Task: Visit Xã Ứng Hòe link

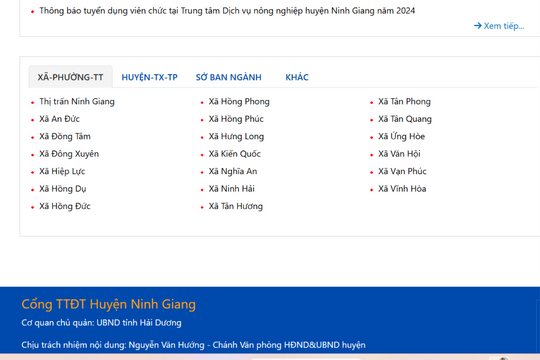Action: tap(402, 136)
